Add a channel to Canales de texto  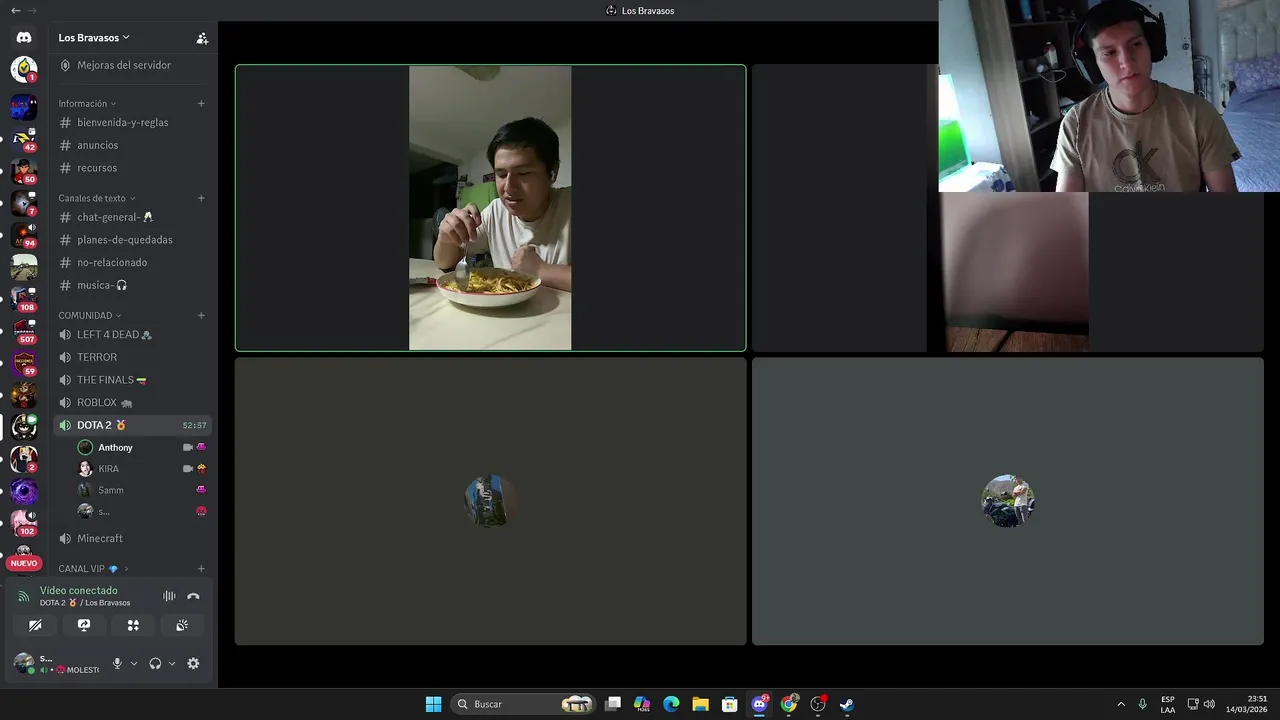tap(201, 198)
